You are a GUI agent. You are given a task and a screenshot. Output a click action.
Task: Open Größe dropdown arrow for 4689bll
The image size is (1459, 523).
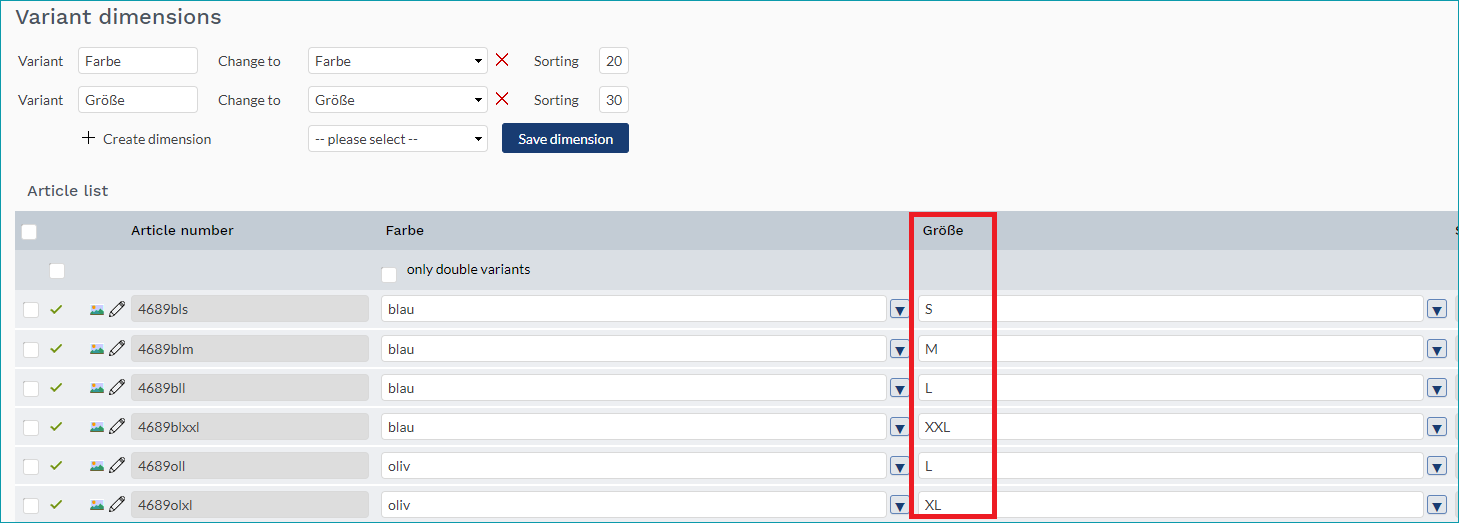[x=1437, y=389]
